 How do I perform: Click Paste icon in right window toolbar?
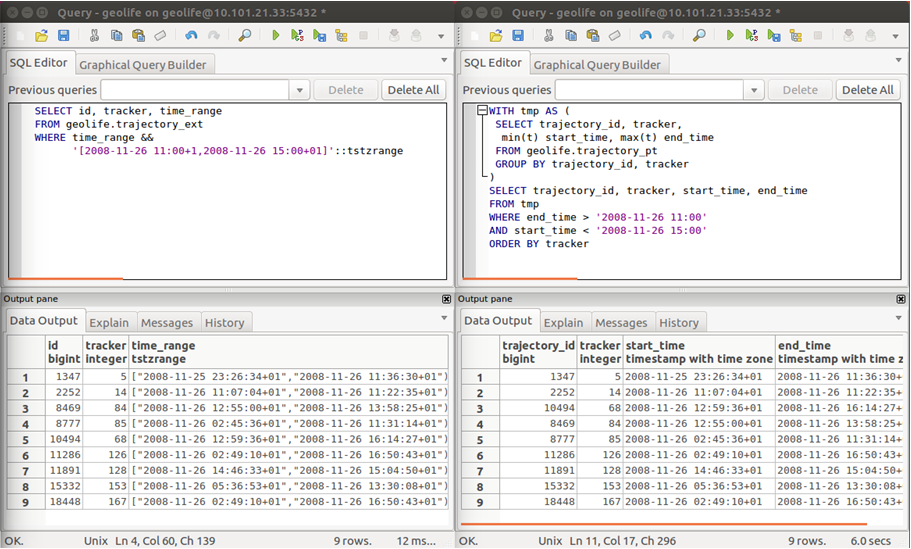point(593,35)
